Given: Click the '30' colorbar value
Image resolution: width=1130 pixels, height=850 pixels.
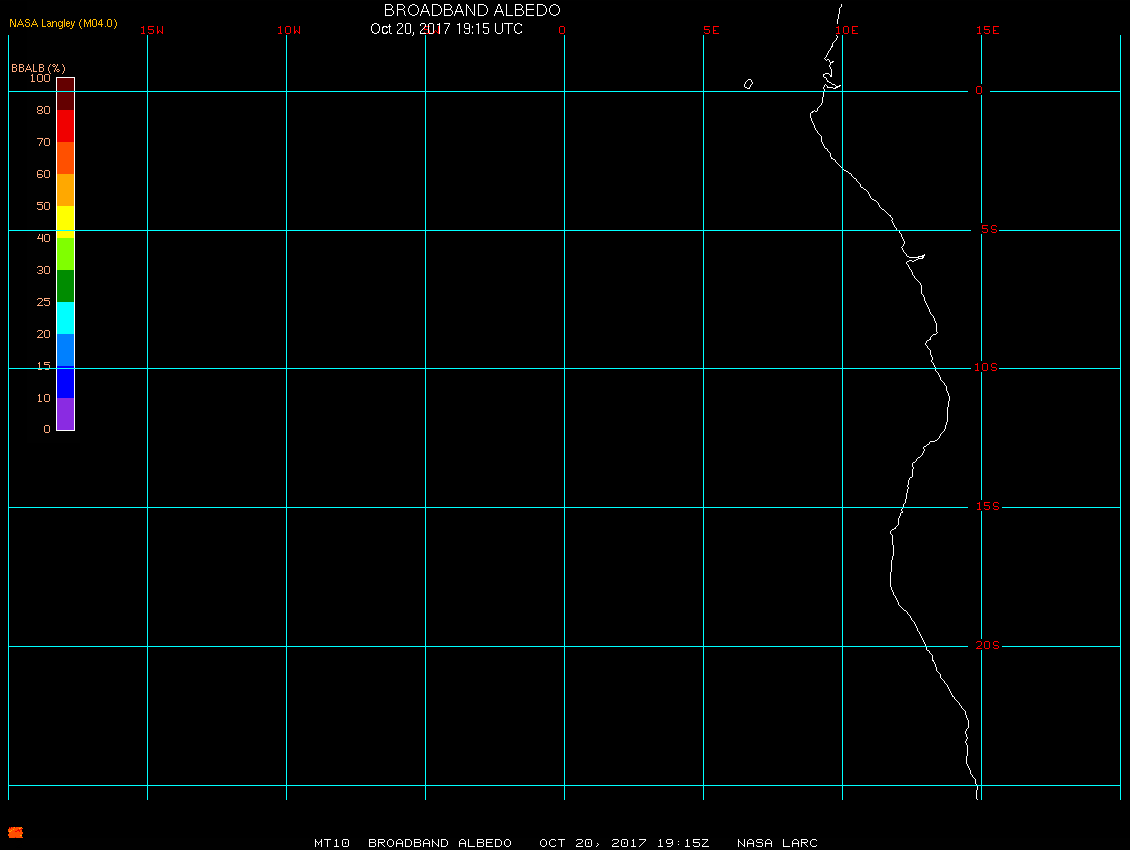Looking at the screenshot, I should tap(44, 270).
